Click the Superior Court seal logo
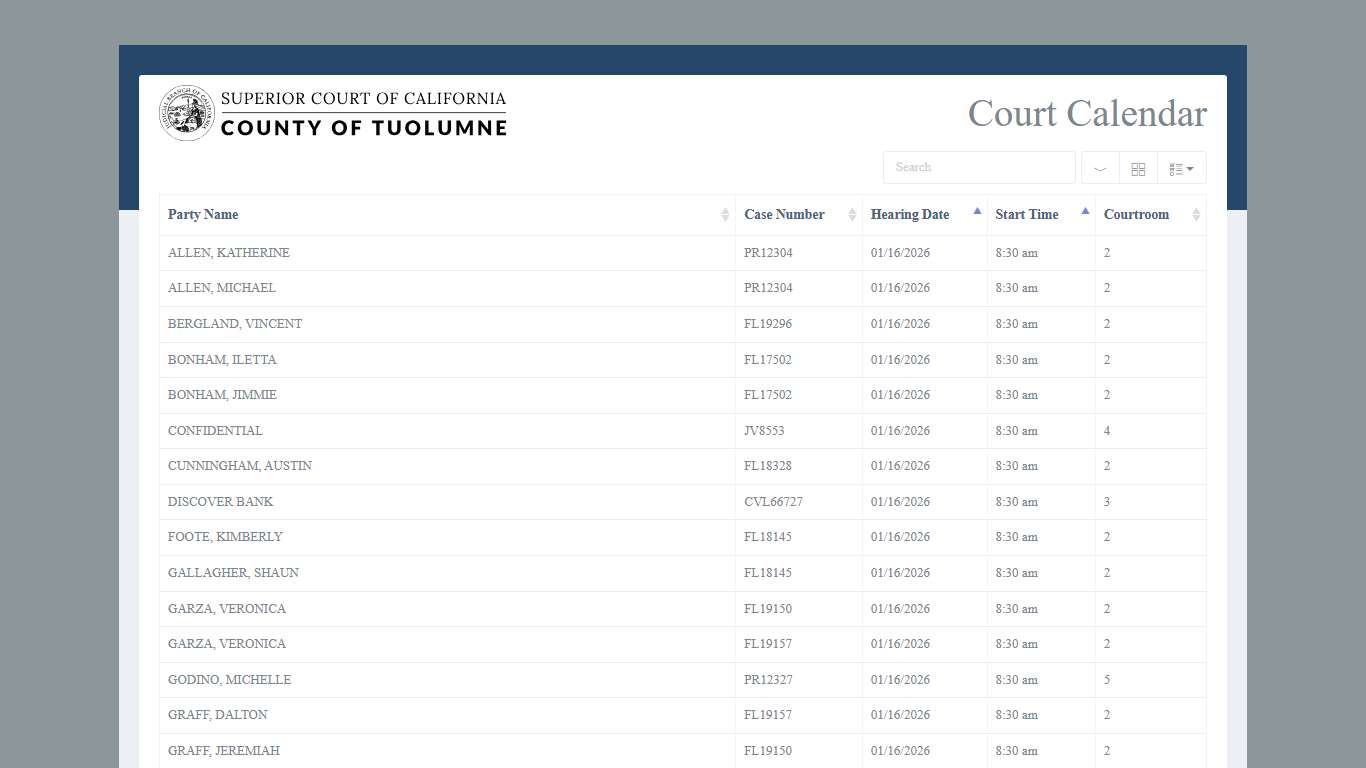 [186, 113]
